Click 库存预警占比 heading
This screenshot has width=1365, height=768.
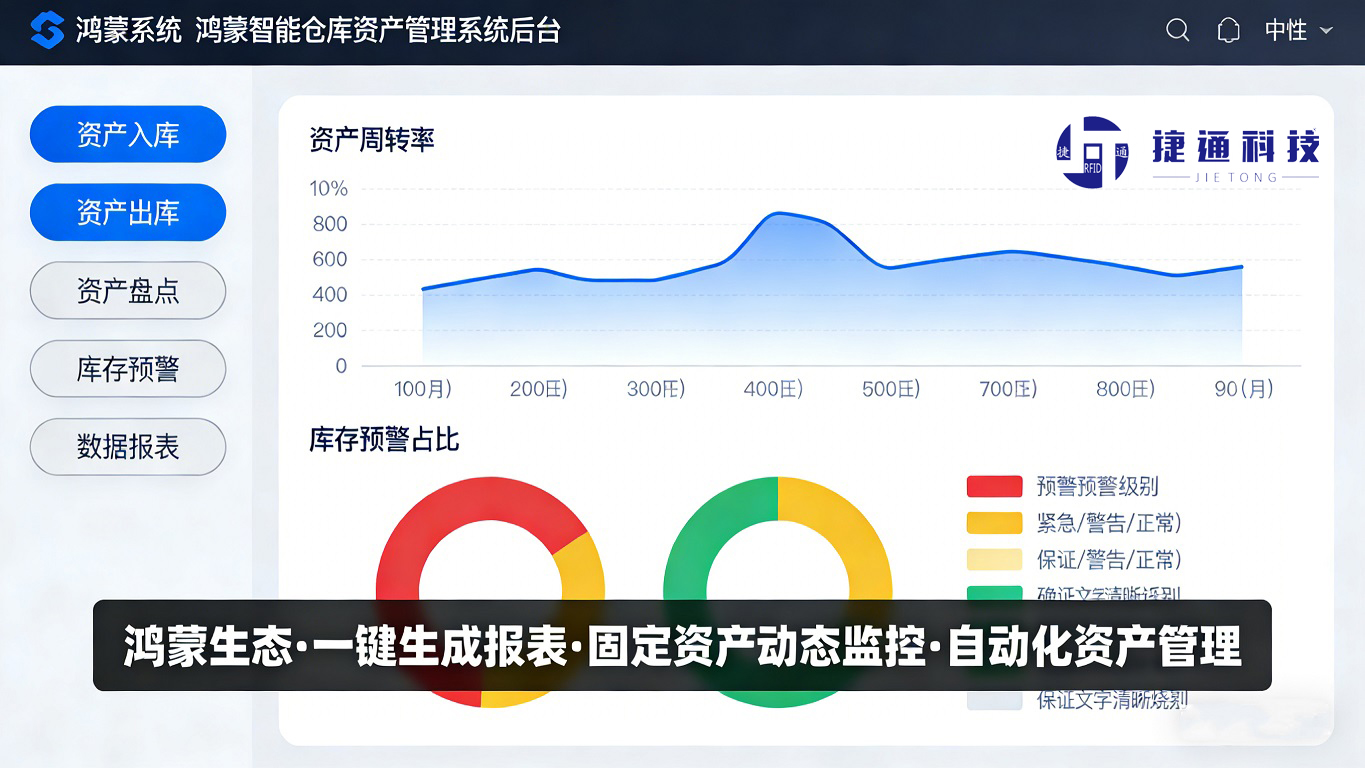[384, 439]
